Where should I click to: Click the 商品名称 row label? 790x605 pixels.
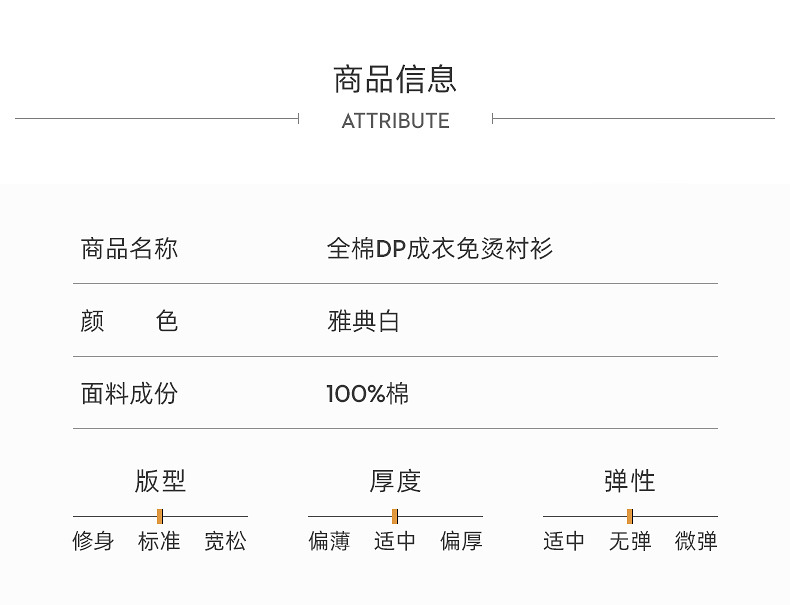[129, 248]
